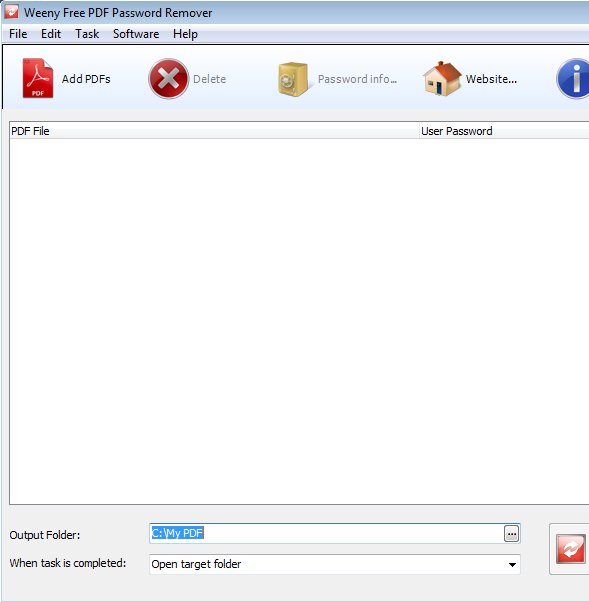Screen dimensions: 589x602
Task: Click the Website... toolbar label
Action: tap(491, 79)
